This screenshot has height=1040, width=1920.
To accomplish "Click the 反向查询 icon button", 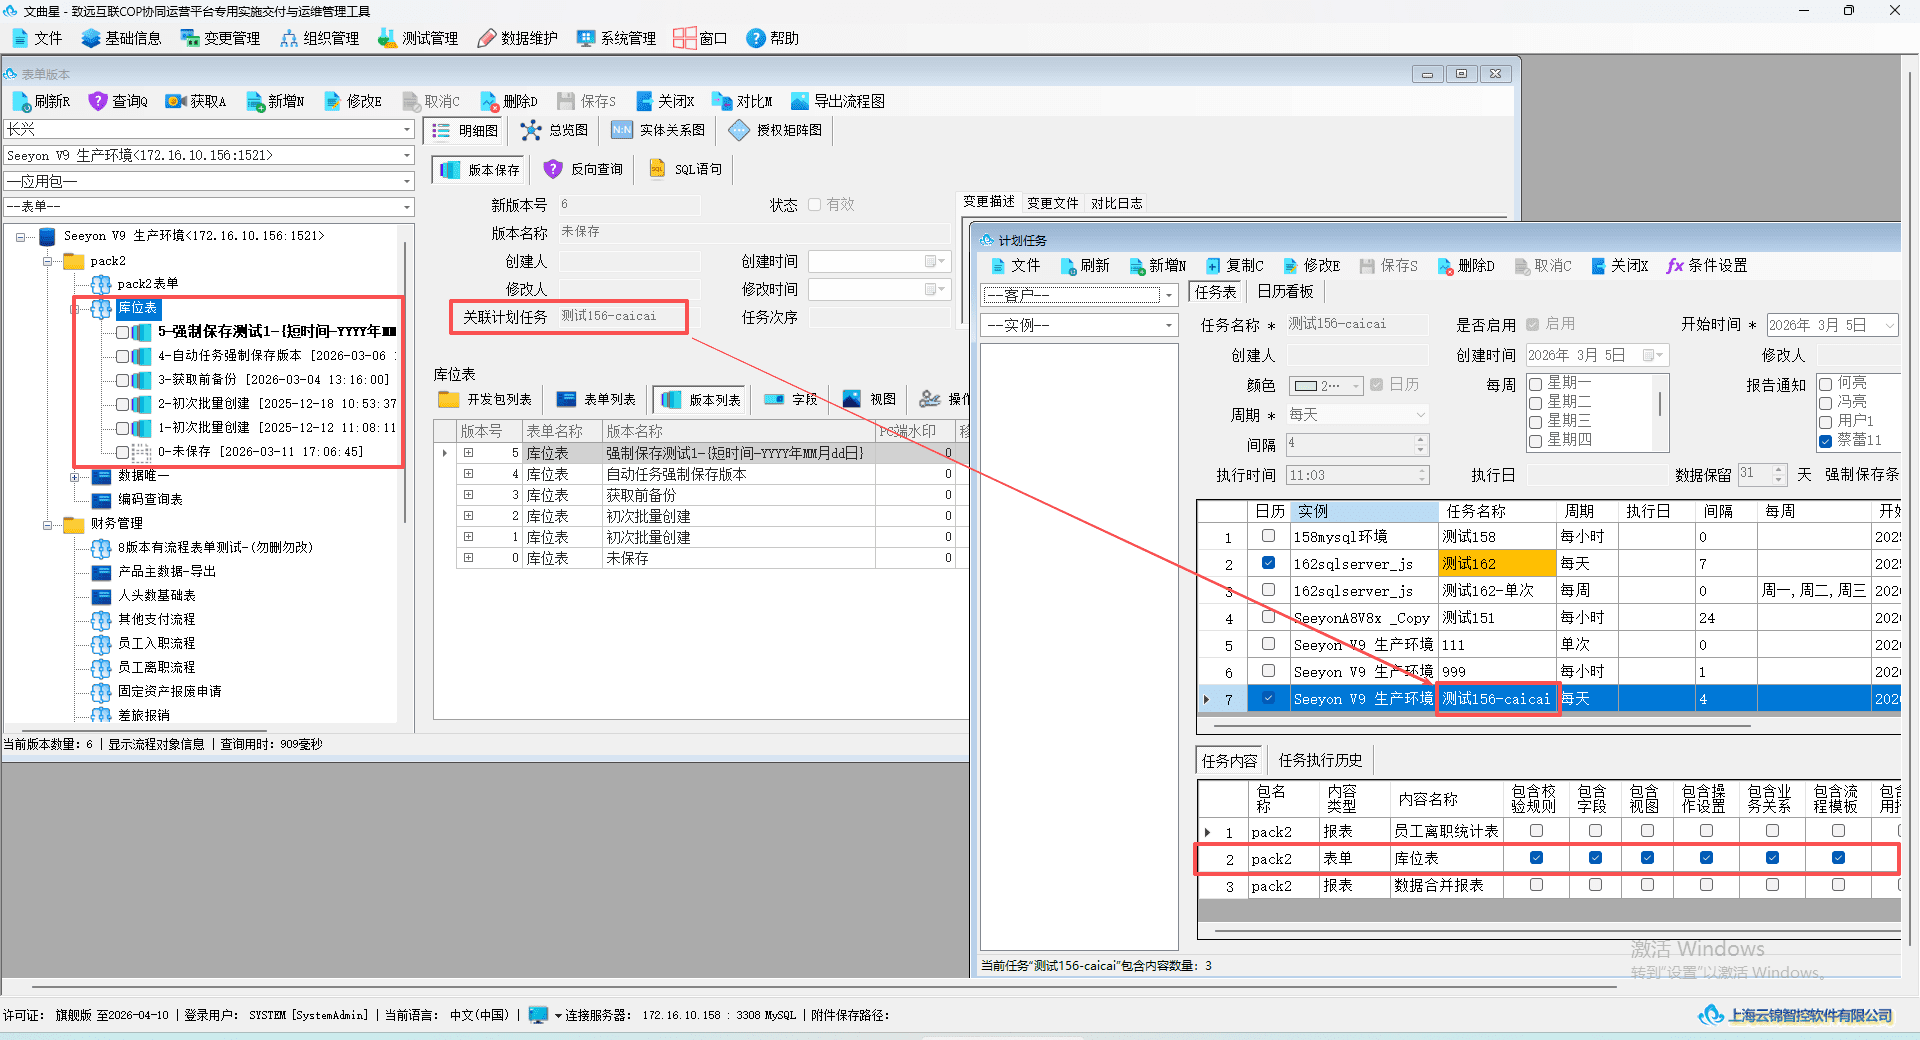I will 584,169.
